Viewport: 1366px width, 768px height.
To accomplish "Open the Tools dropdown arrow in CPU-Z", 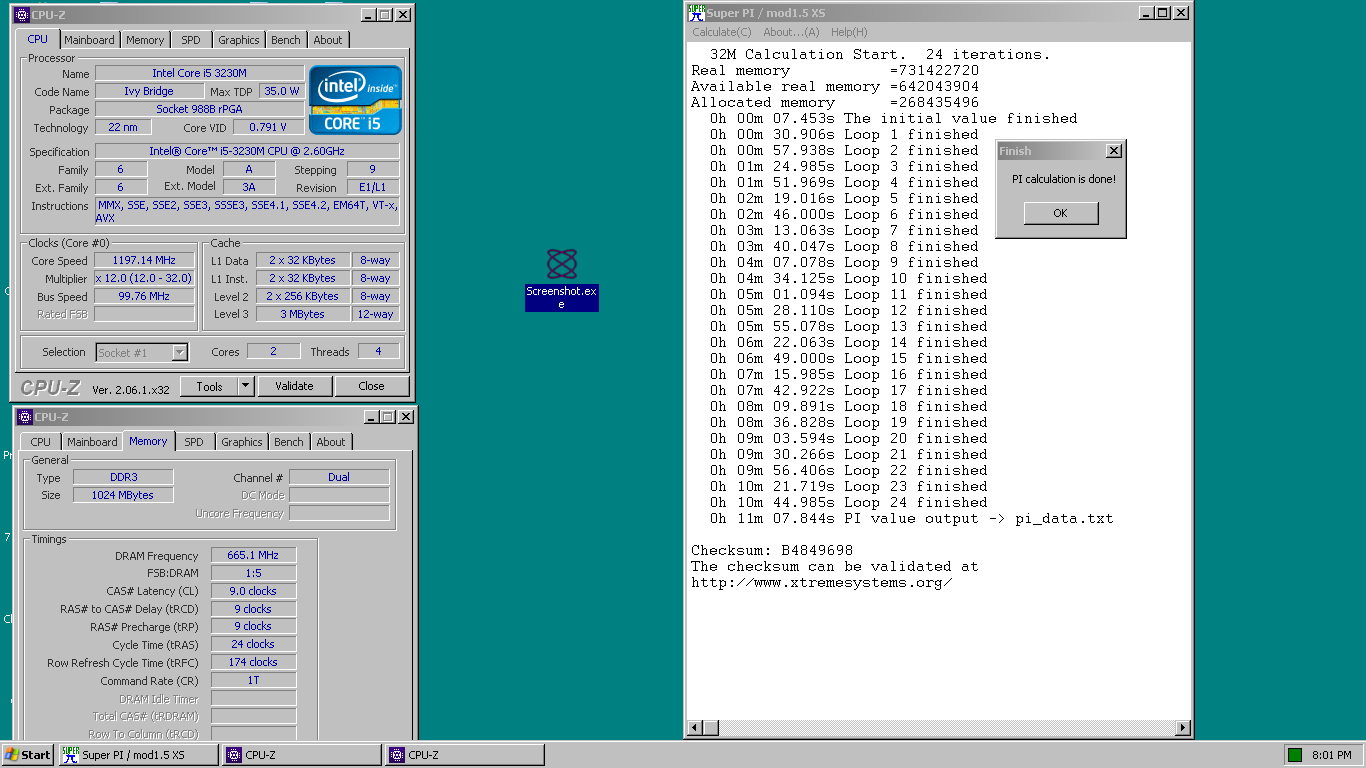I will coord(246,386).
